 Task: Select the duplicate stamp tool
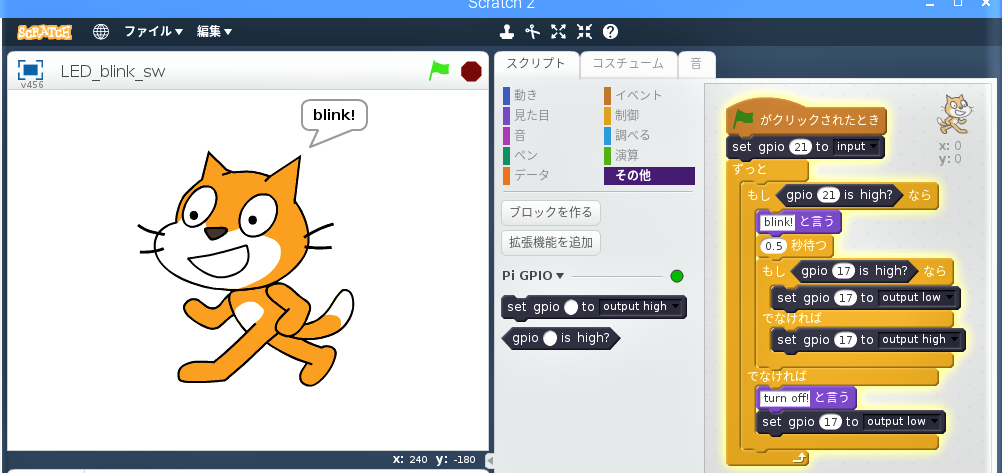[x=507, y=31]
